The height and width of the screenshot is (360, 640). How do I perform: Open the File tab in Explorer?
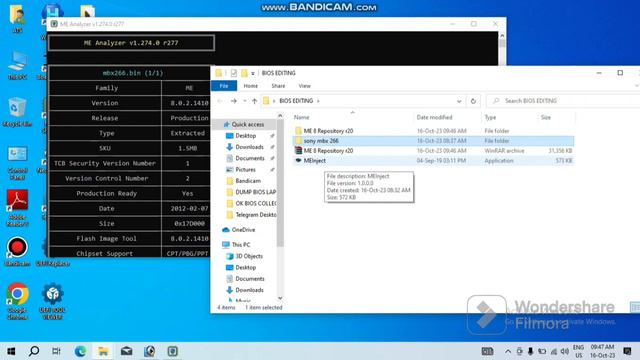pos(224,86)
